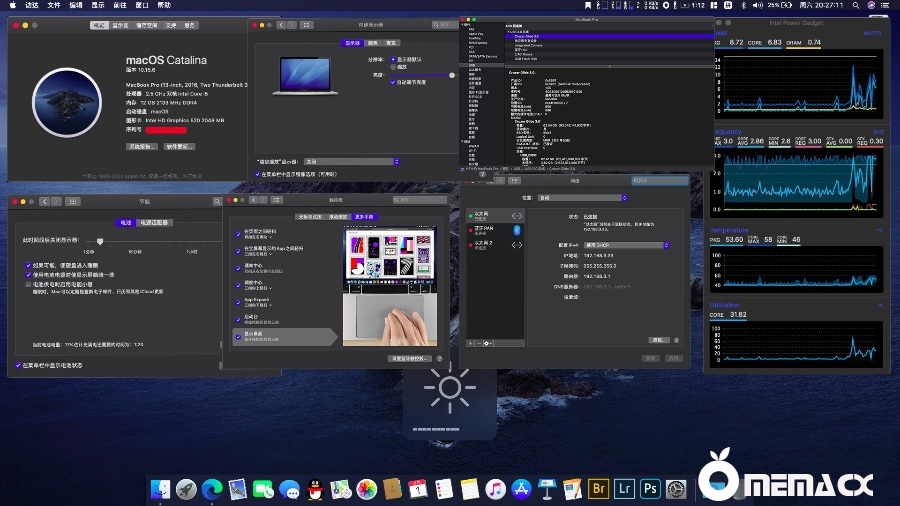This screenshot has width=900, height=506.
Task: Open Microsoft Edge from the Dock
Action: click(212, 489)
